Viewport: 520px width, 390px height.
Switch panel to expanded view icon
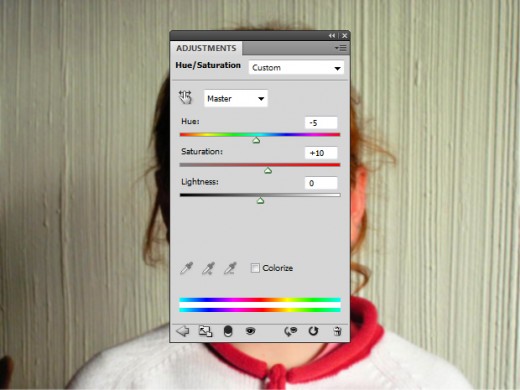click(205, 331)
